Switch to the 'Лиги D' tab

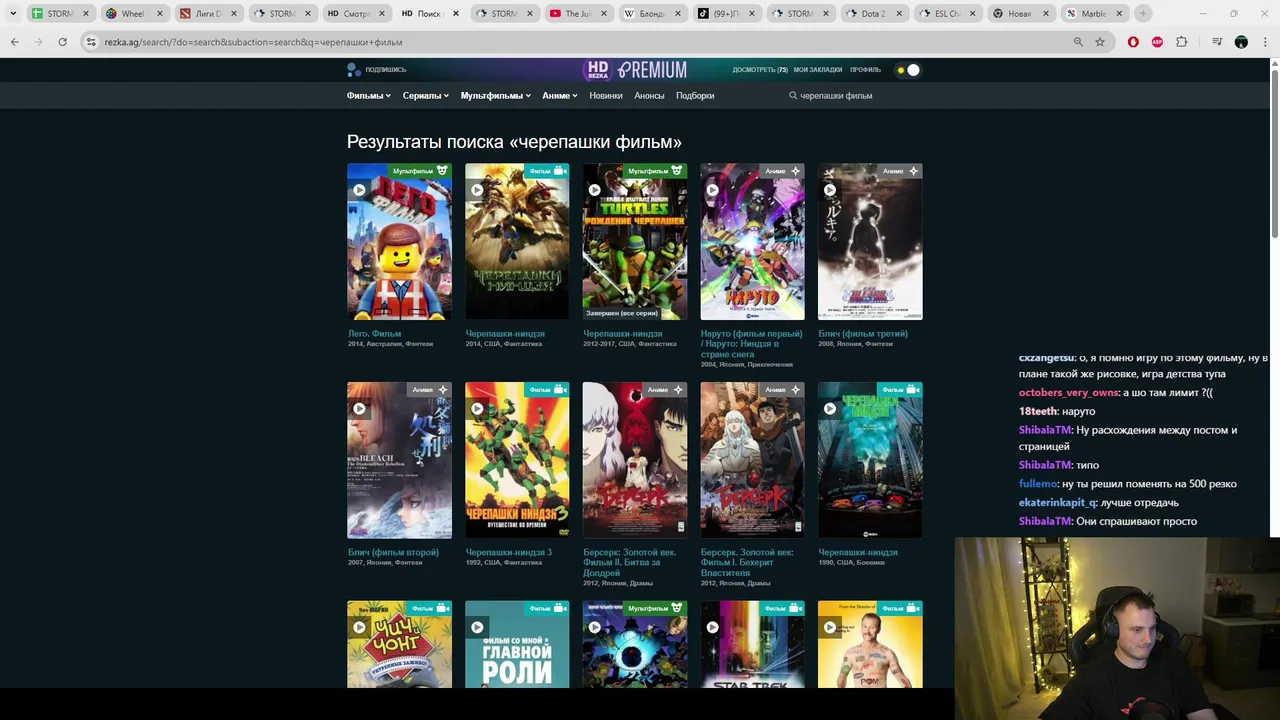pyautogui.click(x=207, y=14)
